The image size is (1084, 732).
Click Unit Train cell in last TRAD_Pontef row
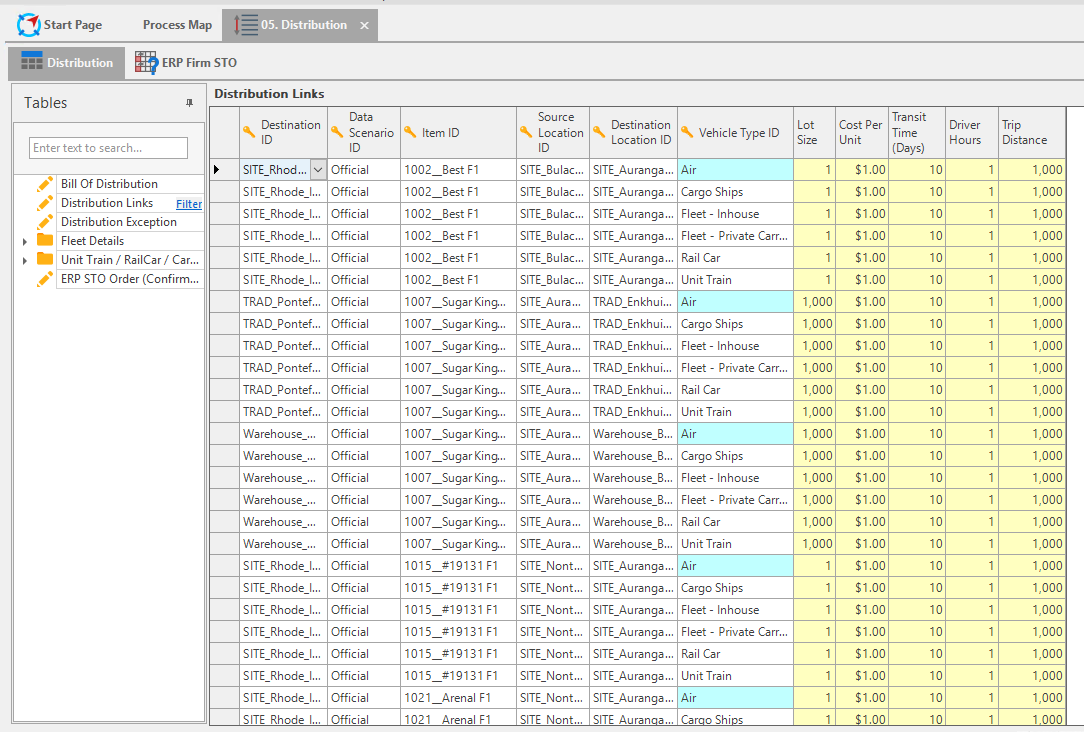pyautogui.click(x=736, y=411)
